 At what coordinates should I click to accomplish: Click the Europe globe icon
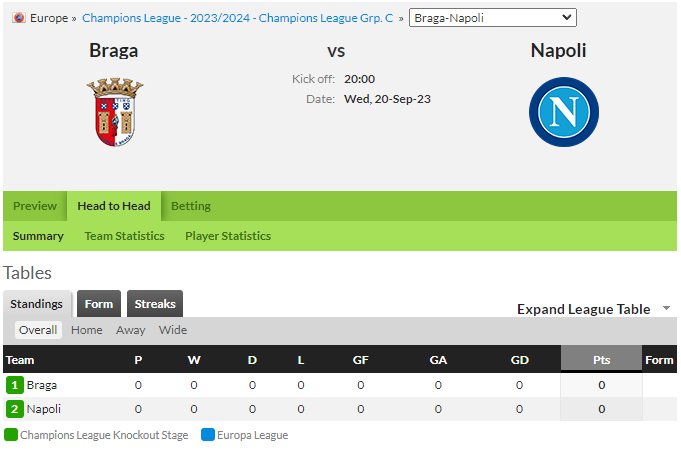[x=19, y=18]
